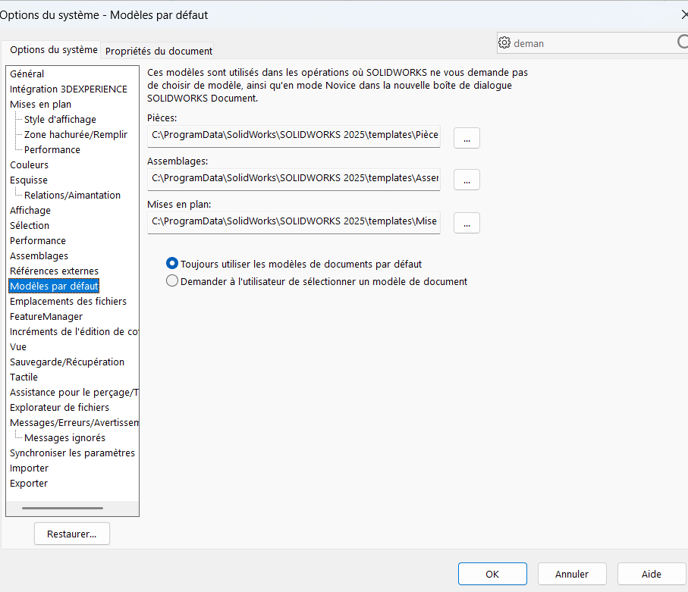This screenshot has width=688, height=592.
Task: Open the Options du système tab
Action: point(54,50)
